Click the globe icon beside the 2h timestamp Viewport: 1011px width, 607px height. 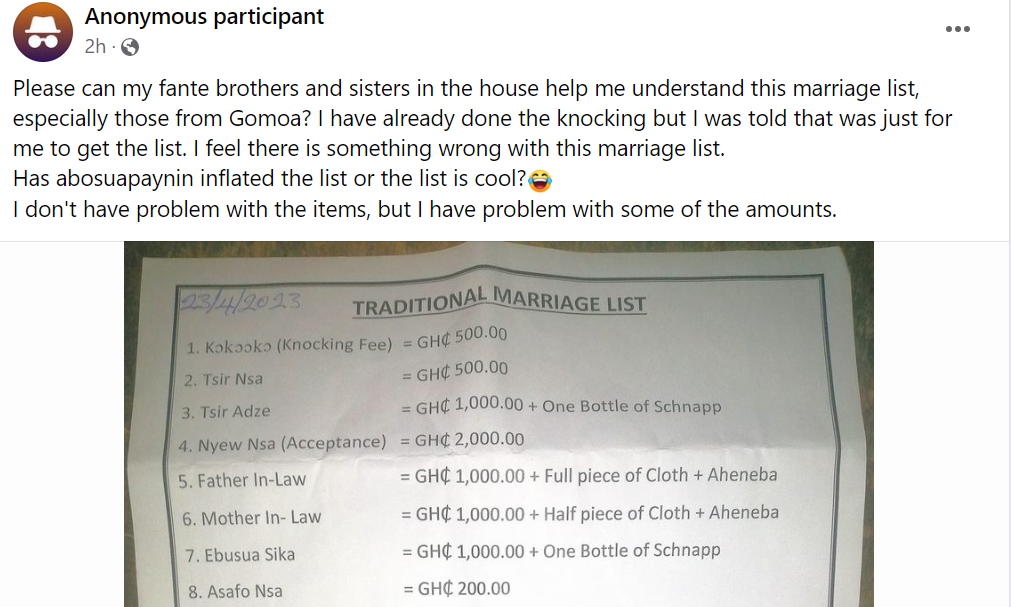[x=131, y=46]
